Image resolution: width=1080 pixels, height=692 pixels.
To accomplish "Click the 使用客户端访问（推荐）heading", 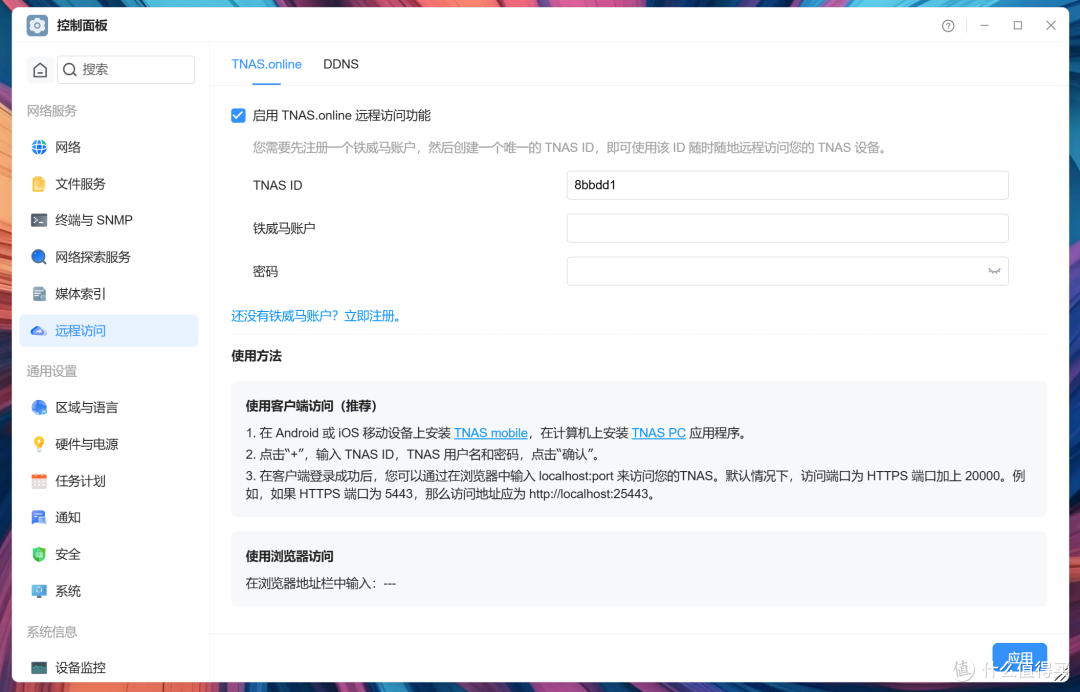I will click(311, 406).
